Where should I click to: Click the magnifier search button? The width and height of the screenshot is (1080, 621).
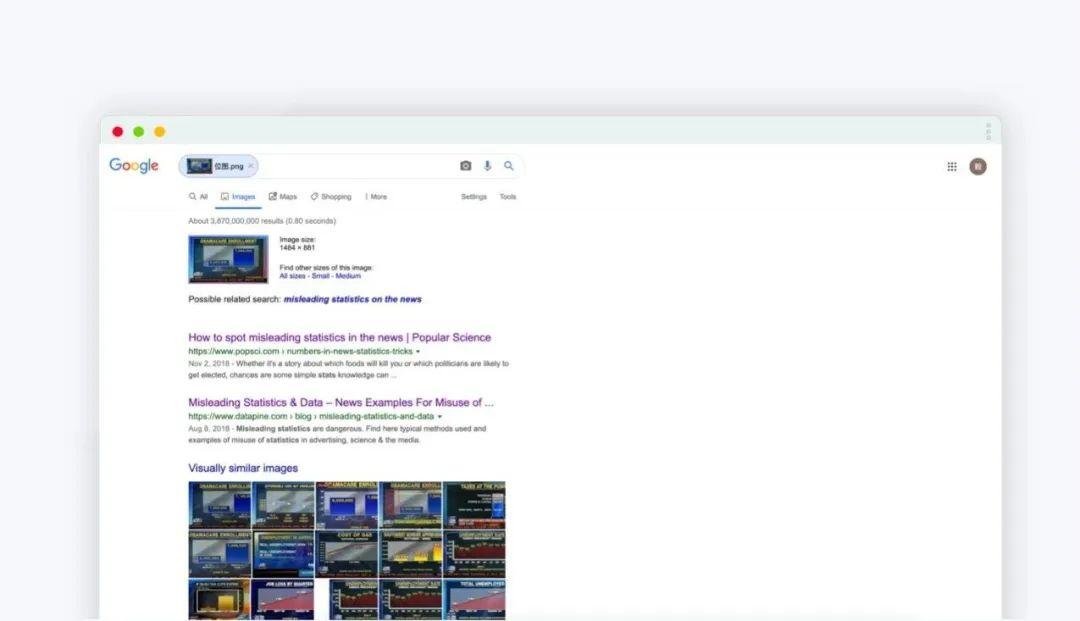(x=508, y=166)
